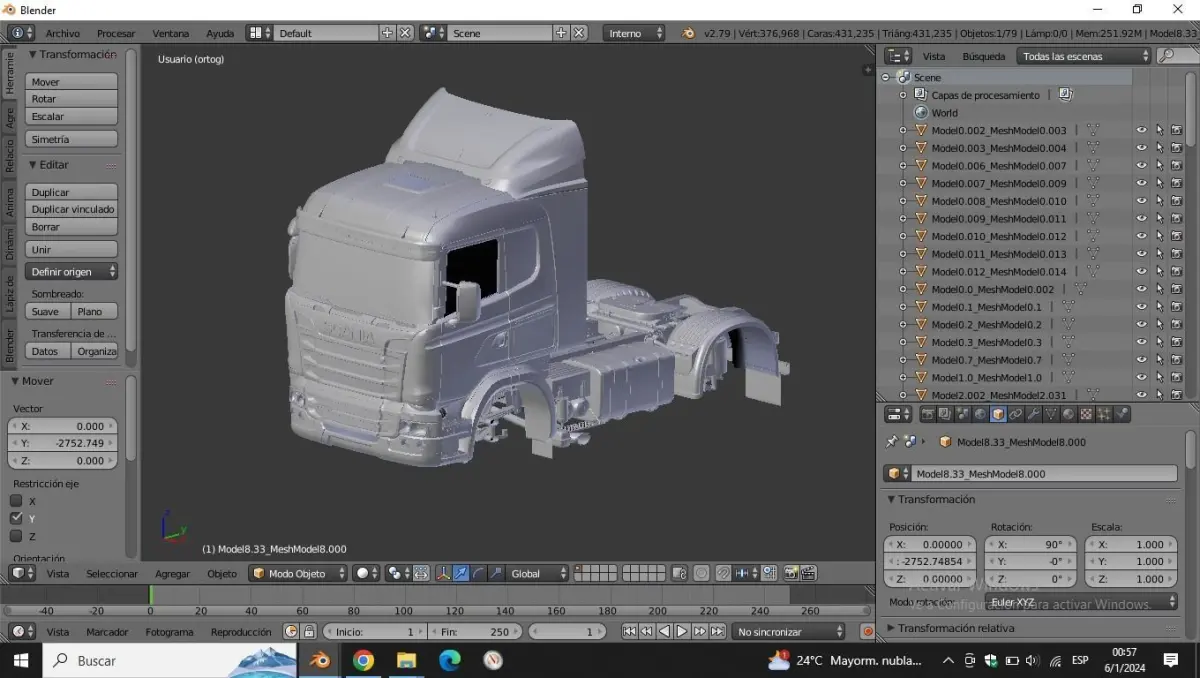This screenshot has height=678, width=1200.
Task: Open the Euler XYZ rotation mode dropdown
Action: pos(1081,602)
